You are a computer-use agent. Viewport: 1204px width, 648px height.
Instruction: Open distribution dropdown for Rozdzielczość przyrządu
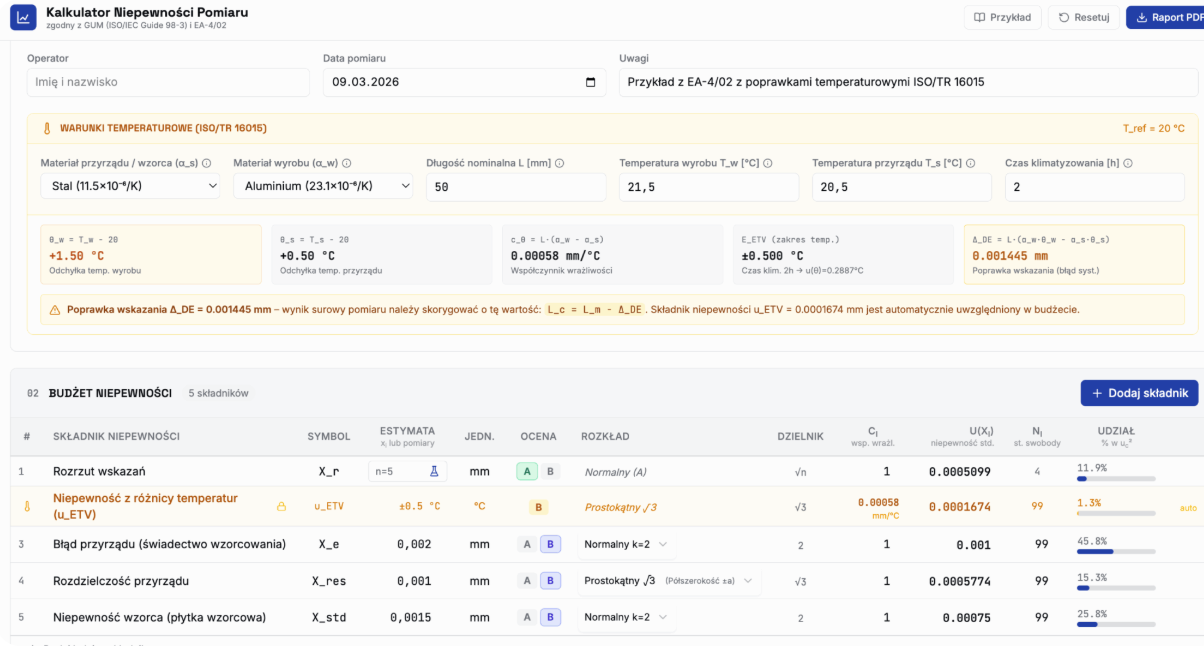669,581
